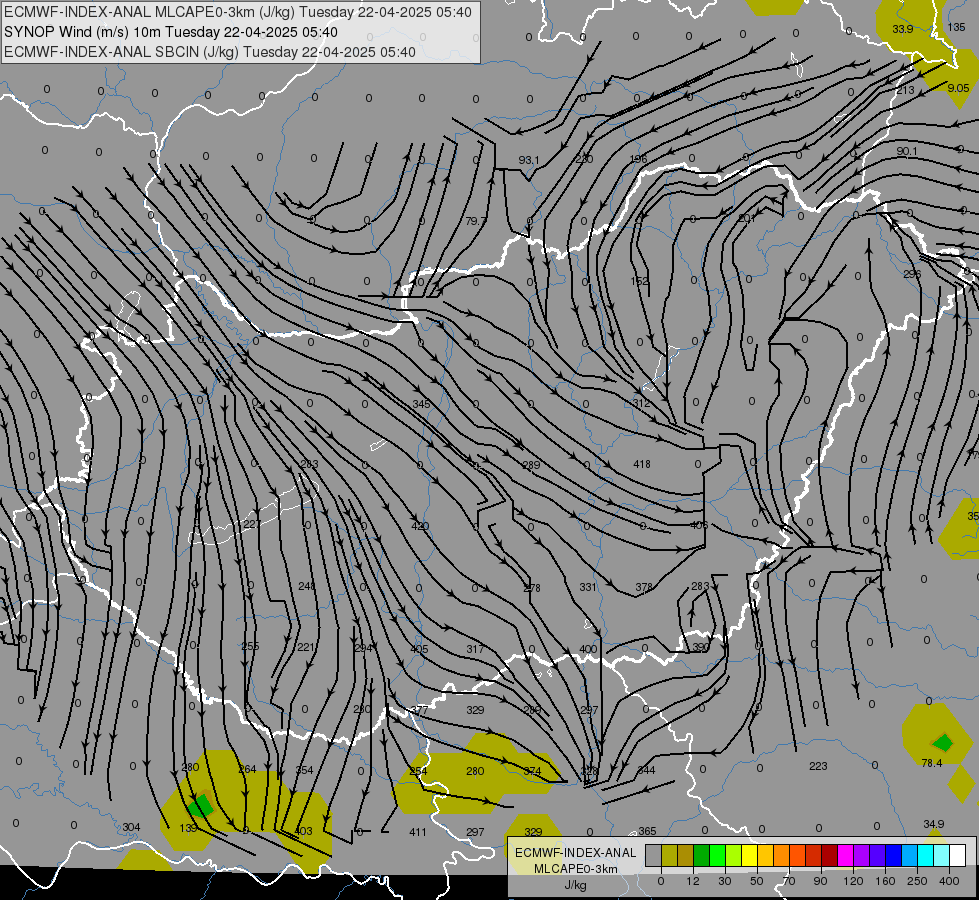Select the map value 406
Image resolution: width=979 pixels, height=900 pixels.
click(x=699, y=525)
